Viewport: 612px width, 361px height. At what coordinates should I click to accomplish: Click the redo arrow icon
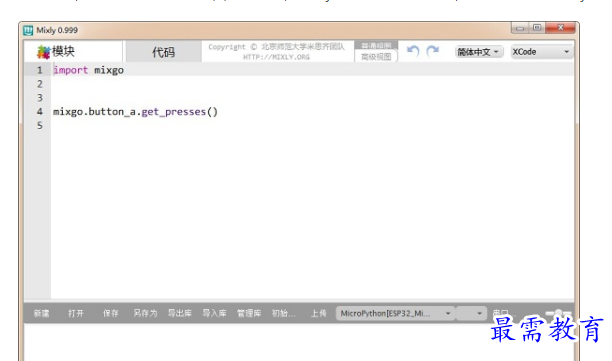(432, 51)
